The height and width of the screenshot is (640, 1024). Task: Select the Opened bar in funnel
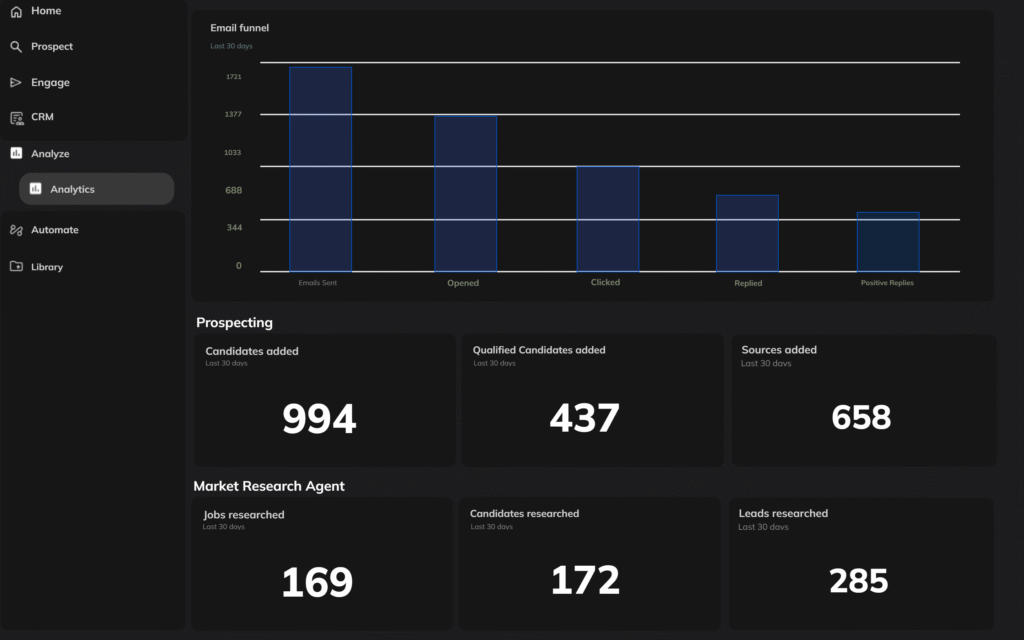point(465,194)
